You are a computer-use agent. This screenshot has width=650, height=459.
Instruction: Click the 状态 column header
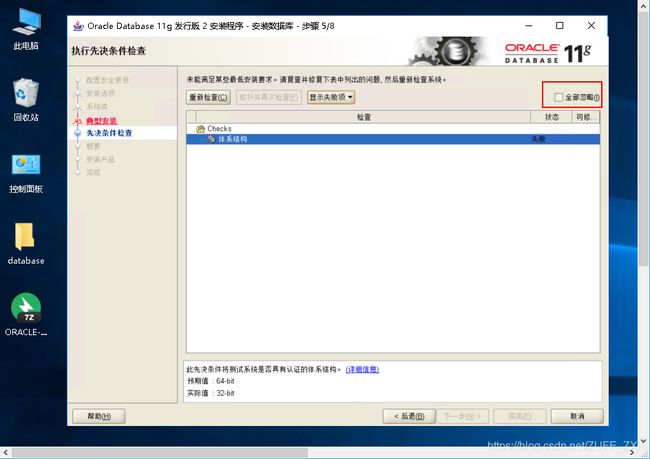coord(551,117)
